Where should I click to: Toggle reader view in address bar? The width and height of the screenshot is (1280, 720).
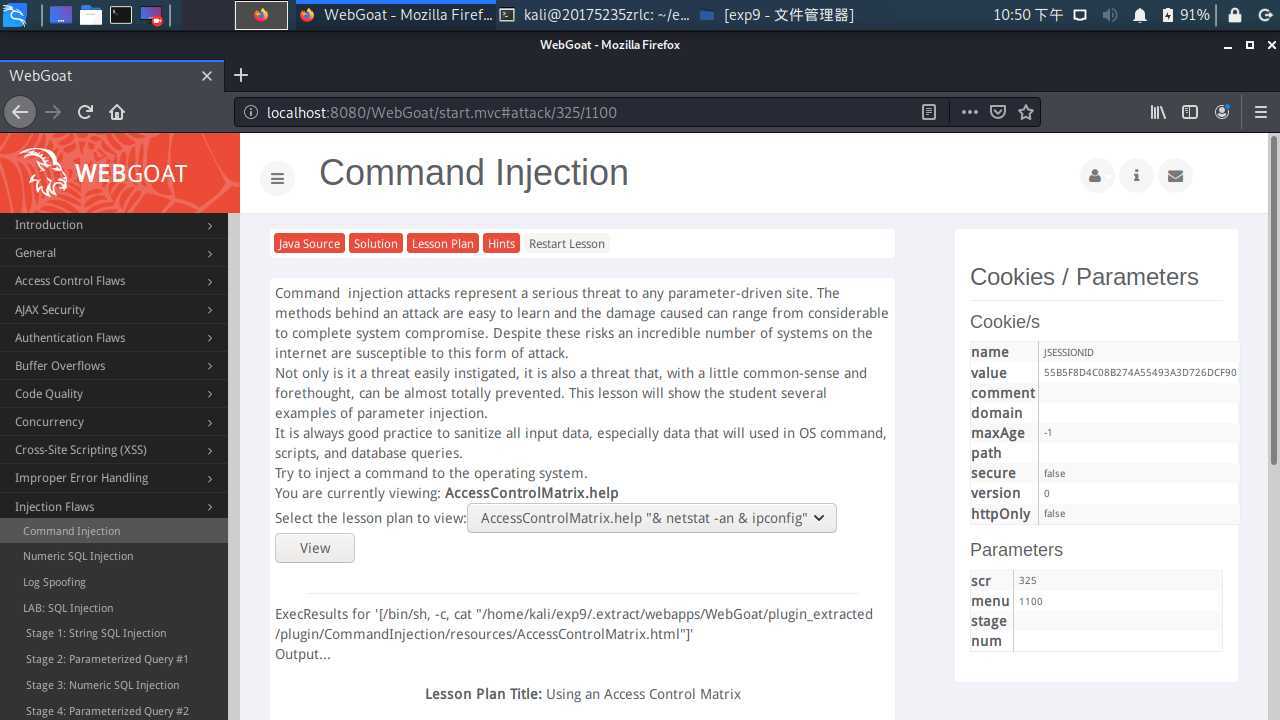[x=929, y=112]
